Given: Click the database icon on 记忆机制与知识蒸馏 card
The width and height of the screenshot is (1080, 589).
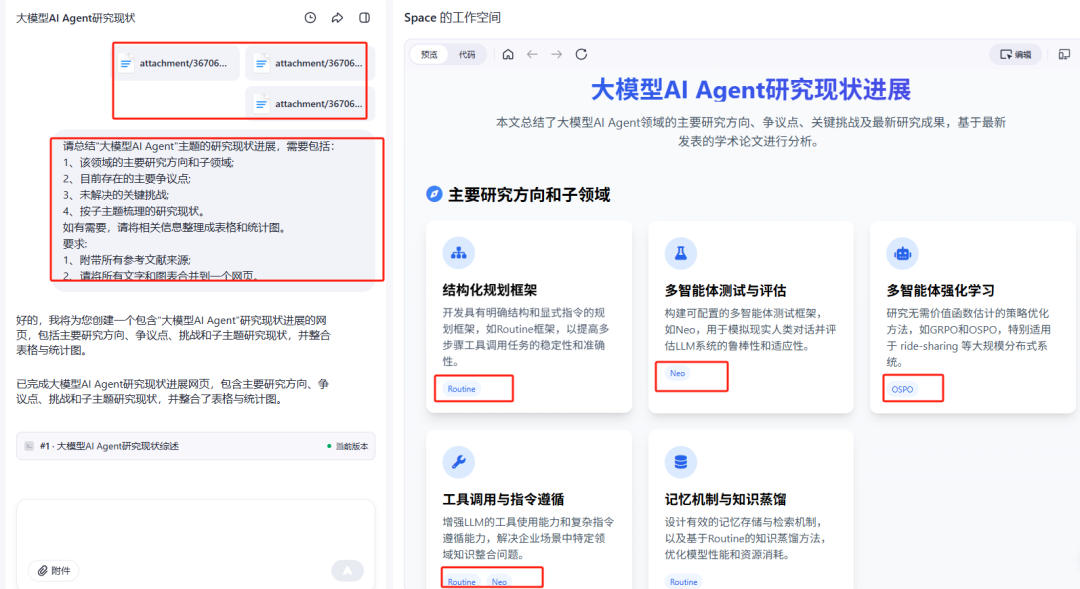Looking at the screenshot, I should coord(681,462).
